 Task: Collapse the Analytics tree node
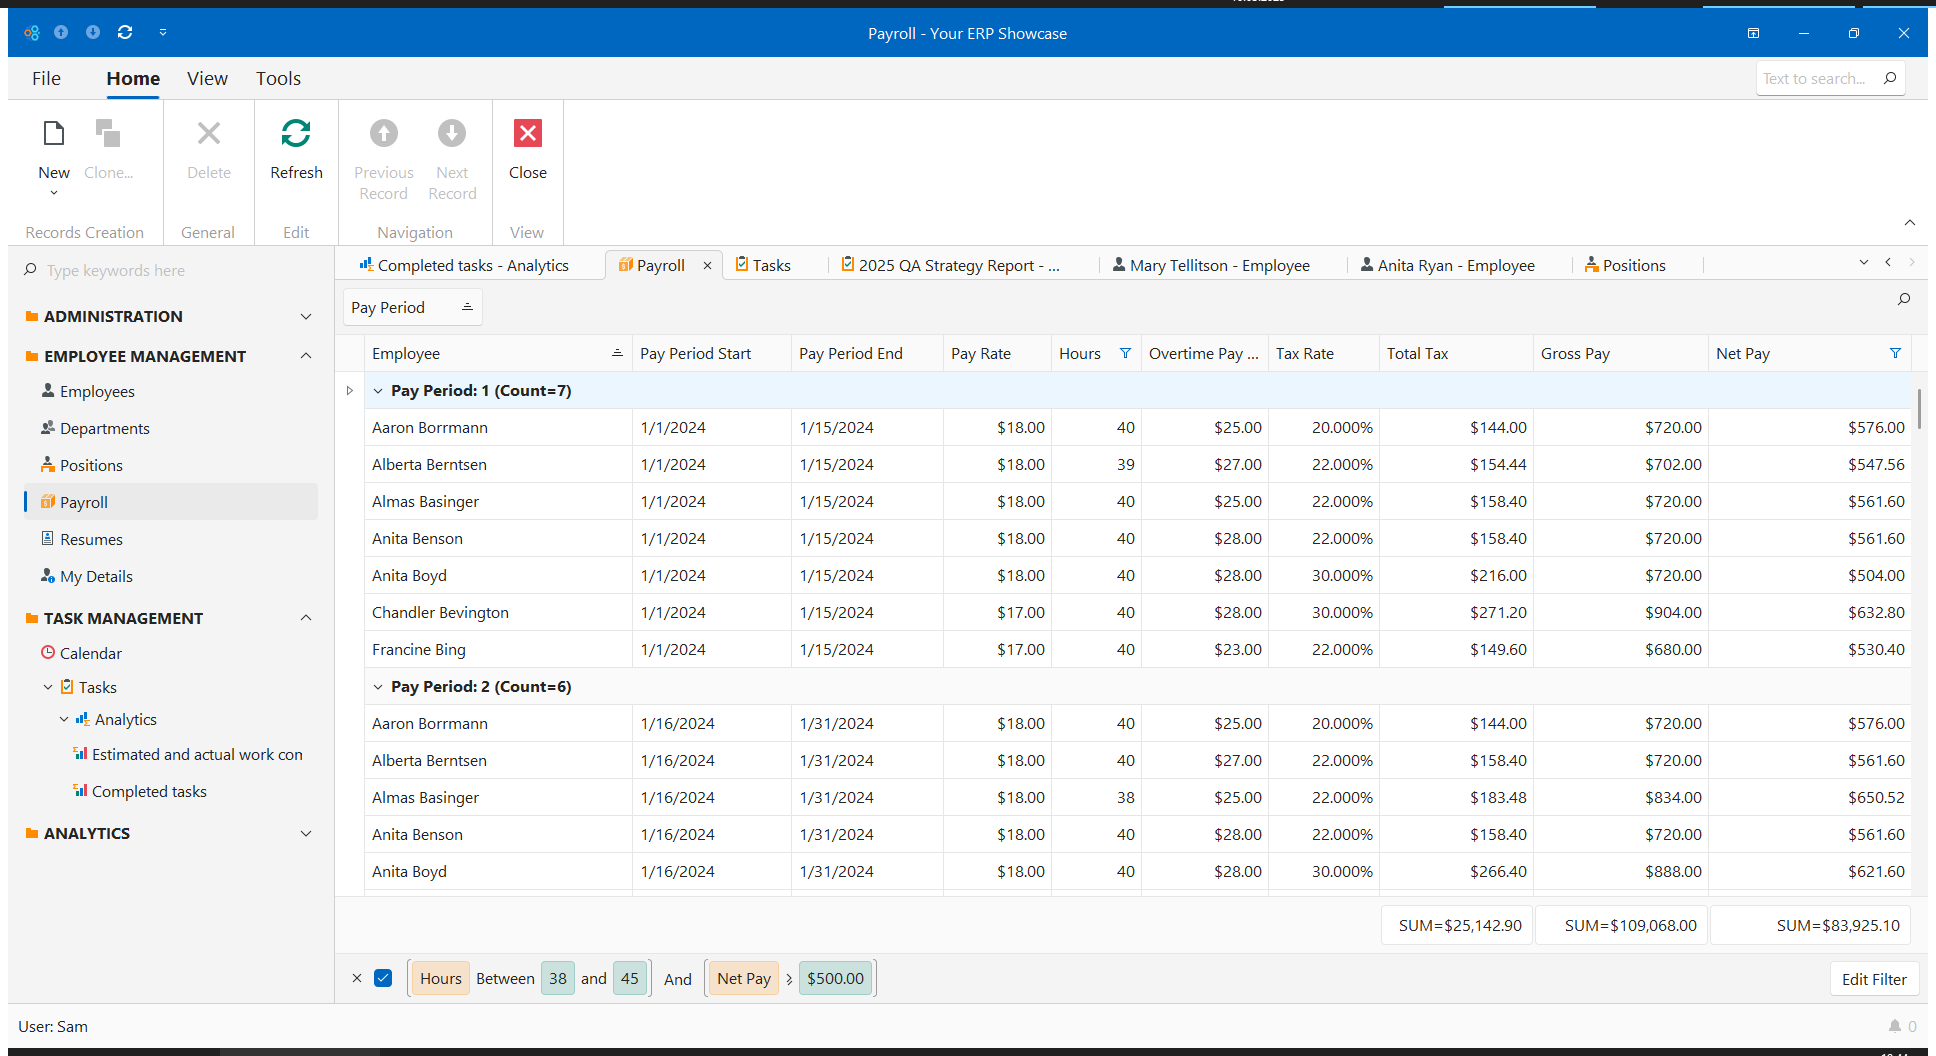(65, 720)
